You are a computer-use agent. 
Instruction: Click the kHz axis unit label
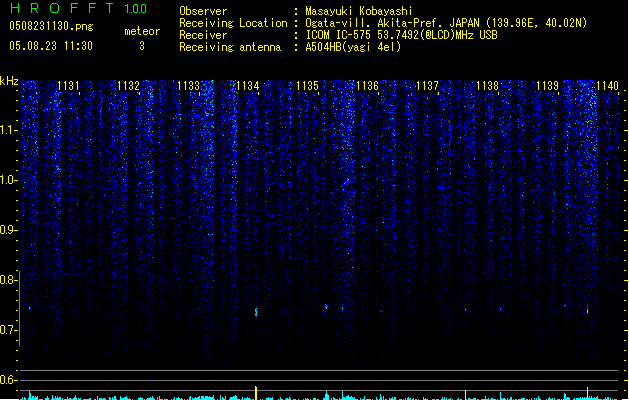click(x=9, y=81)
